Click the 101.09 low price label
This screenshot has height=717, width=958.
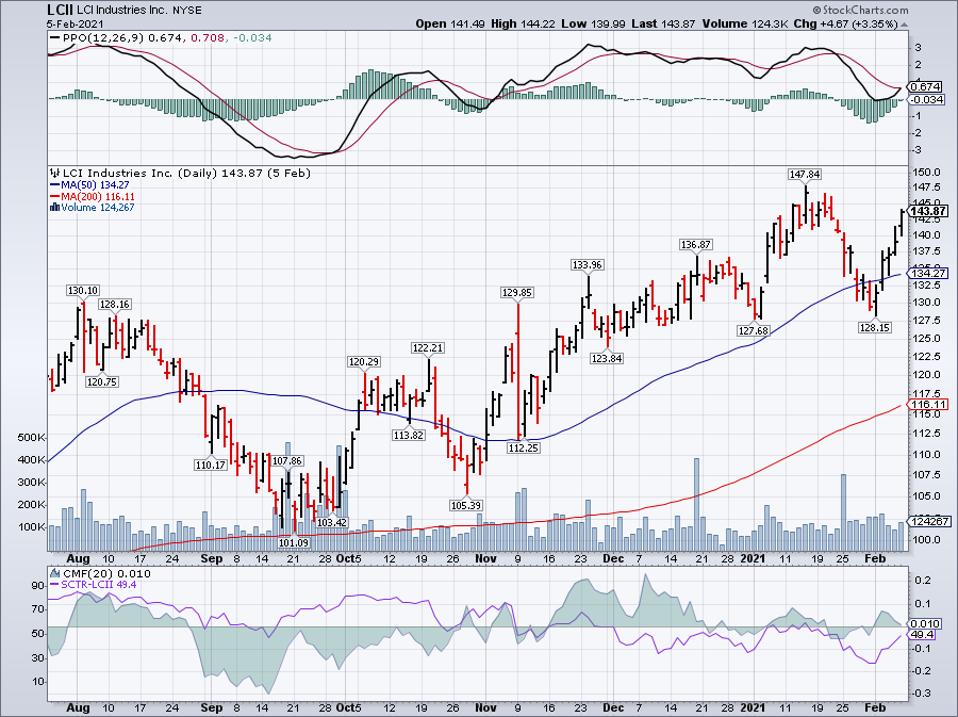(294, 542)
